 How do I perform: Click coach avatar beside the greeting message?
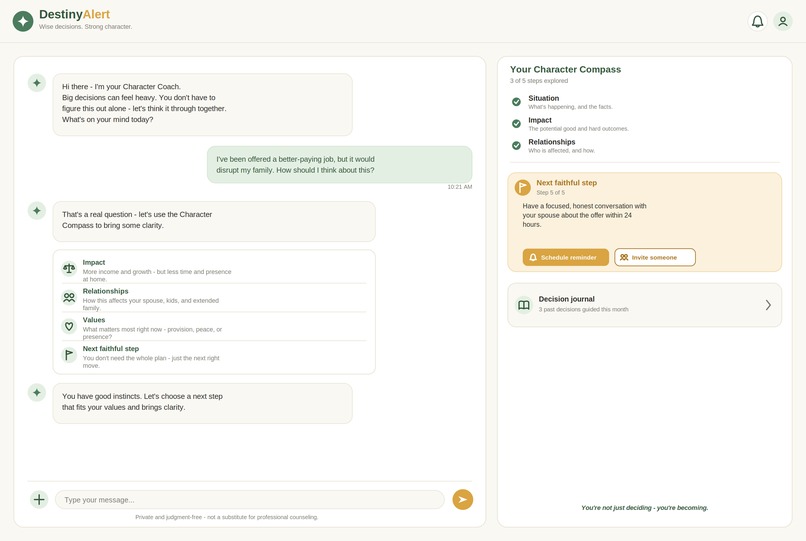coord(37,83)
